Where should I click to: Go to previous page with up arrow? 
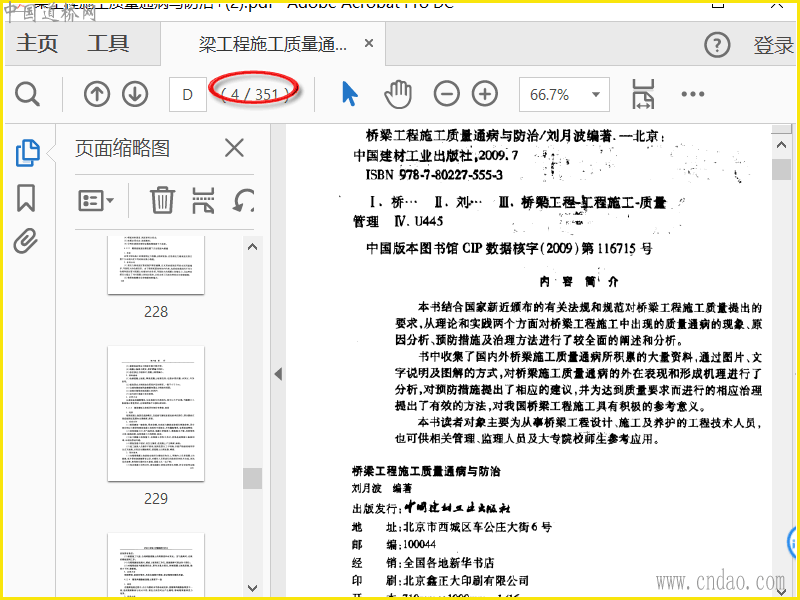(97, 94)
